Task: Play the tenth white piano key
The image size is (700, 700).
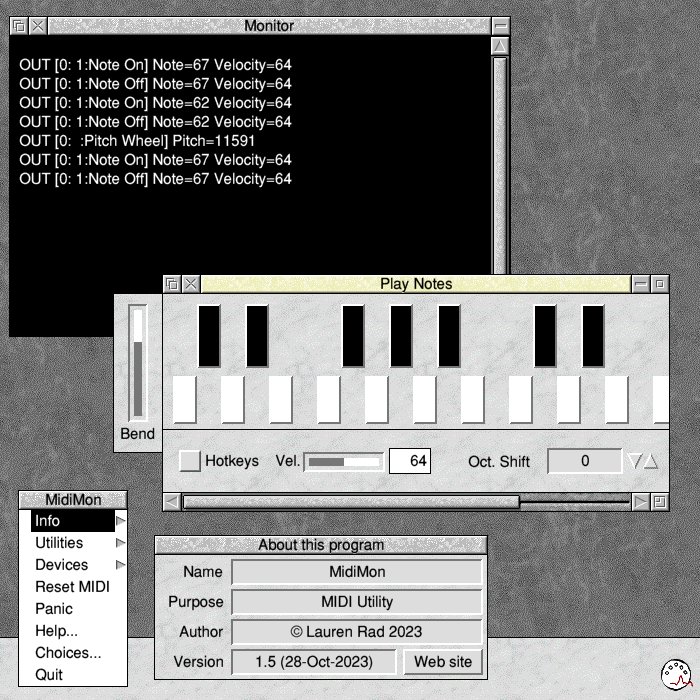Action: point(617,399)
